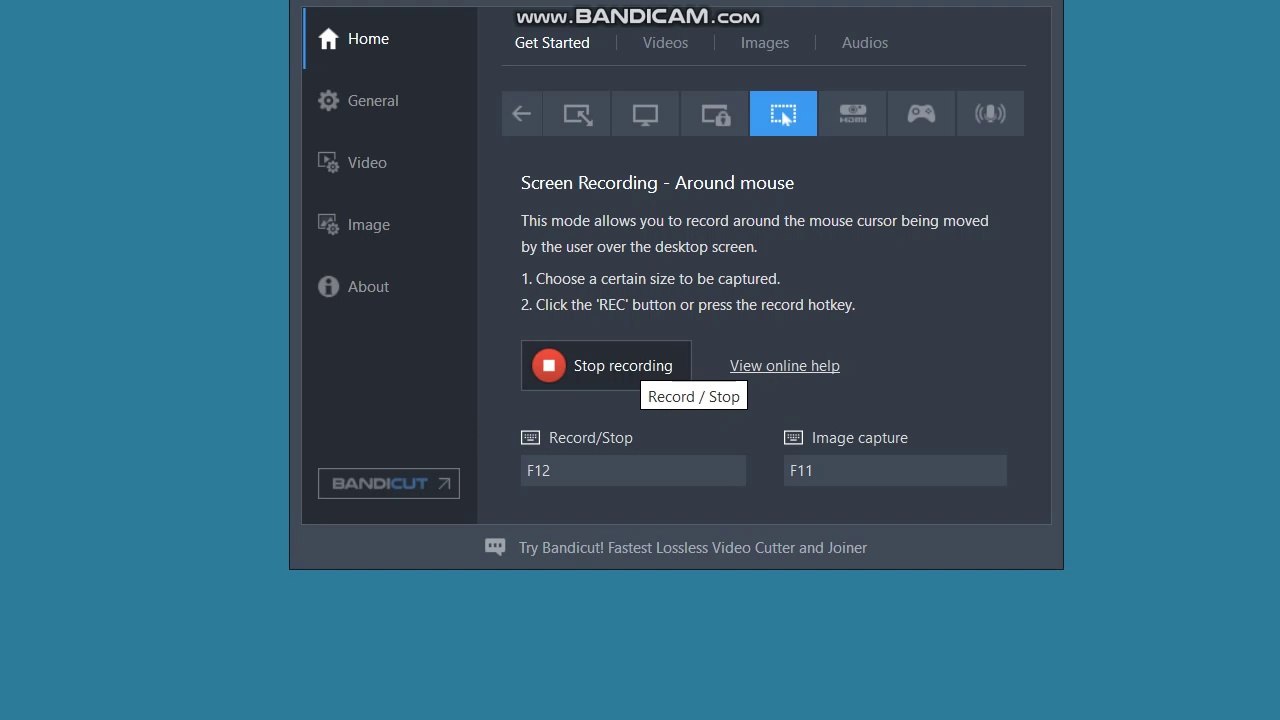Open Video settings in sidebar

(x=390, y=163)
